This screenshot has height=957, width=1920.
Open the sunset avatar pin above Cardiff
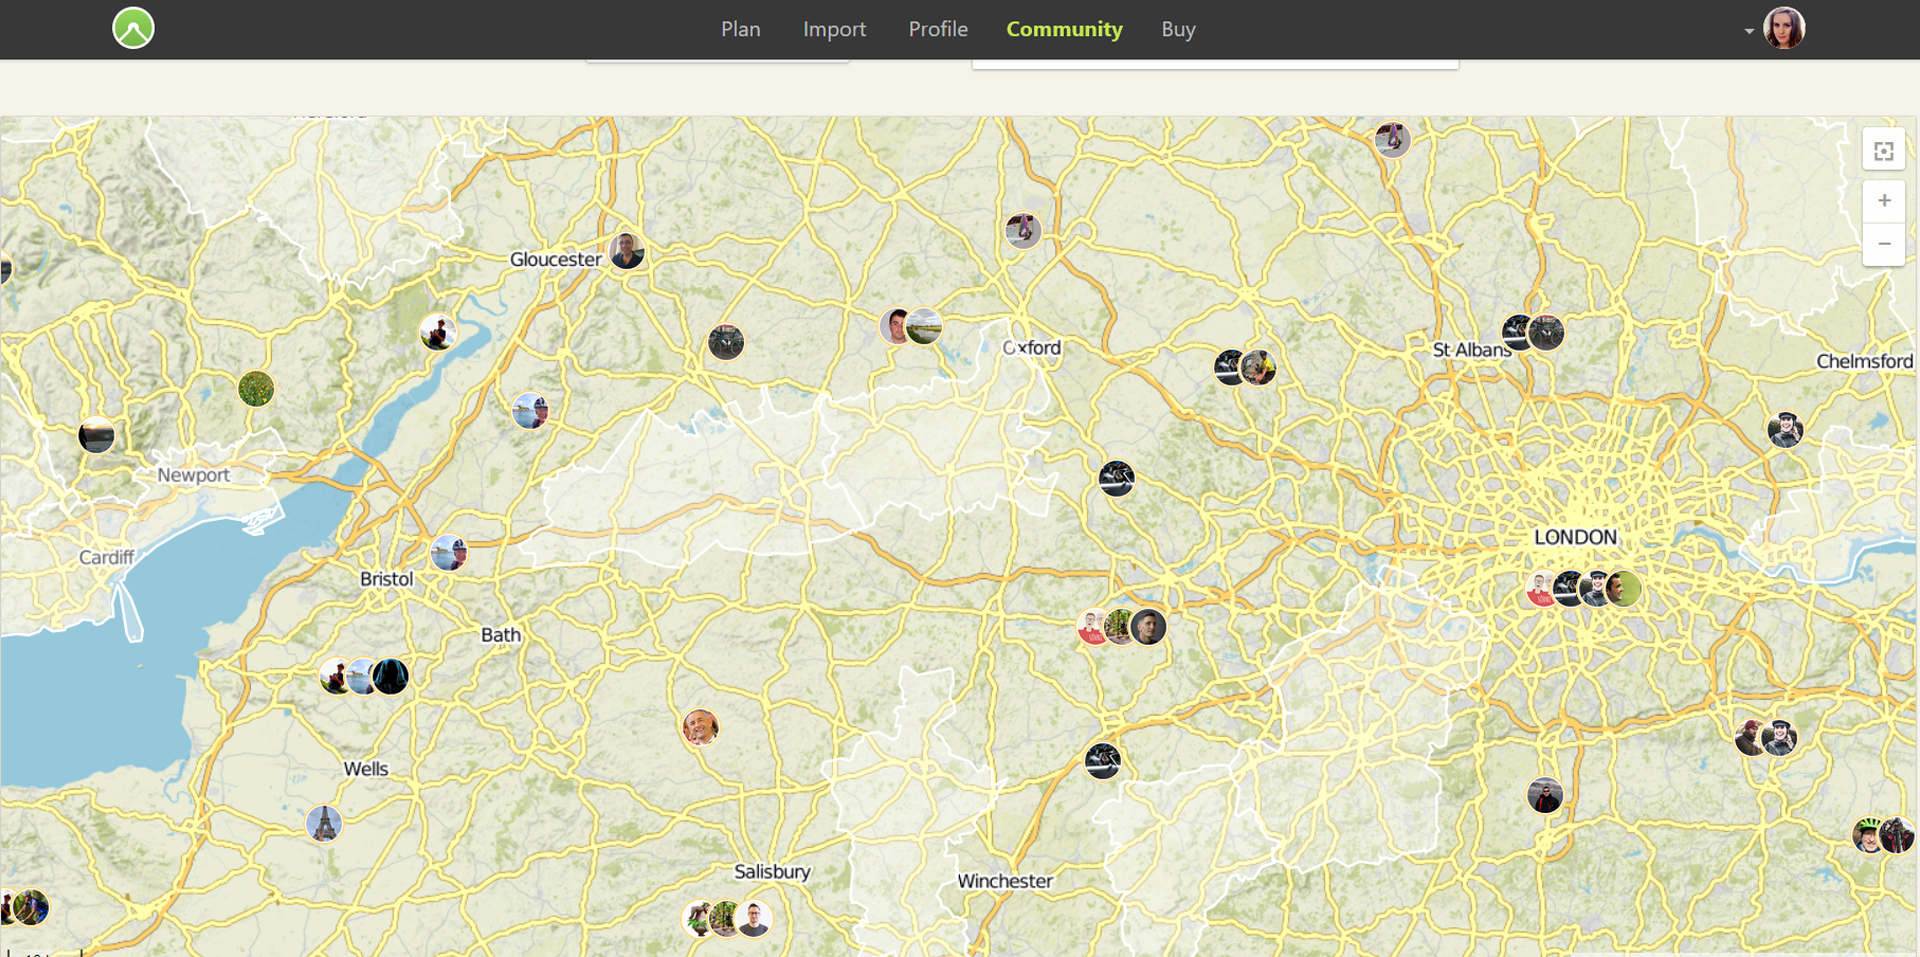pos(97,435)
